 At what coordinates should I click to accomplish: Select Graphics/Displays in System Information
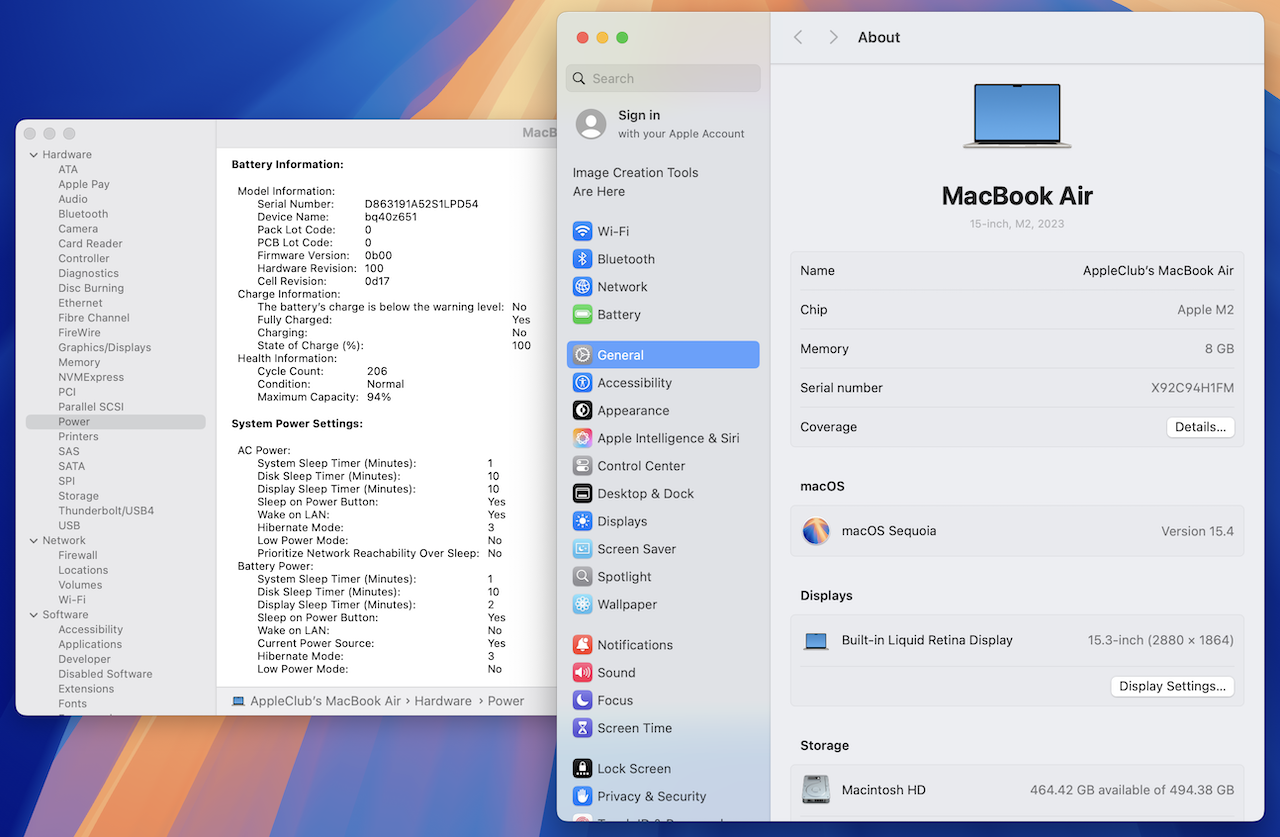coord(105,348)
